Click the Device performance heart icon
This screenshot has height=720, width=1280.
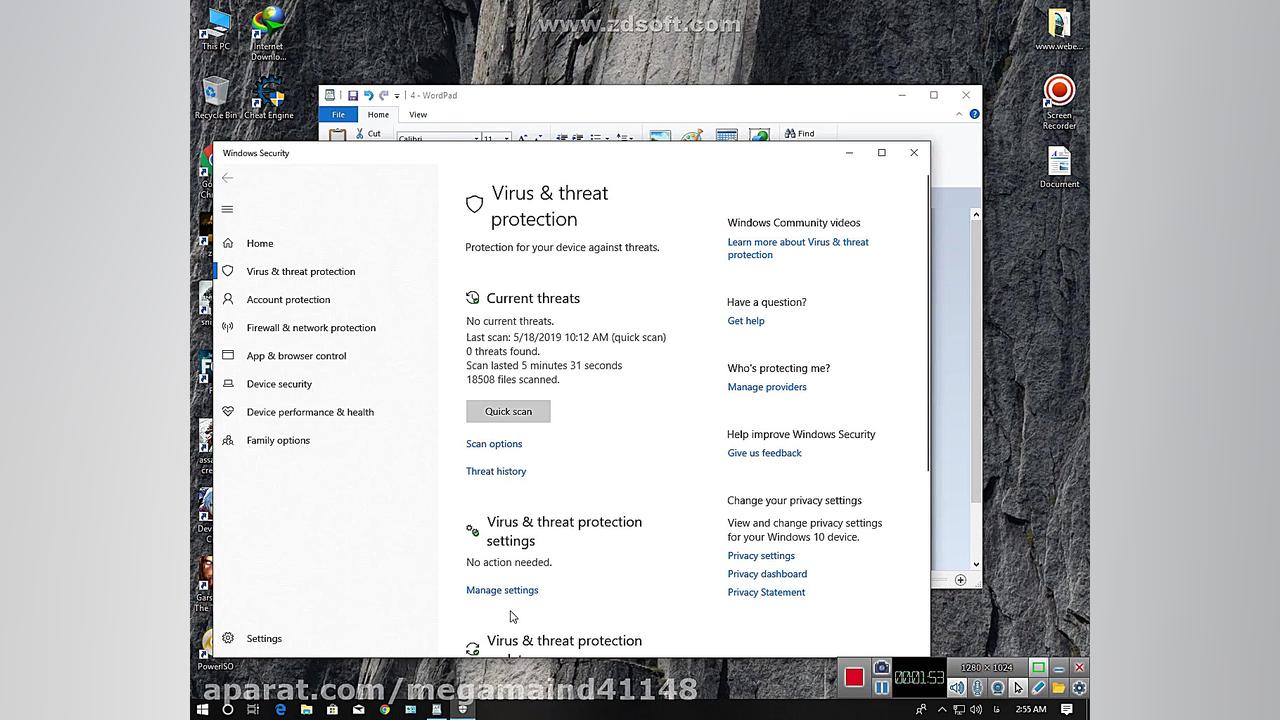point(228,411)
